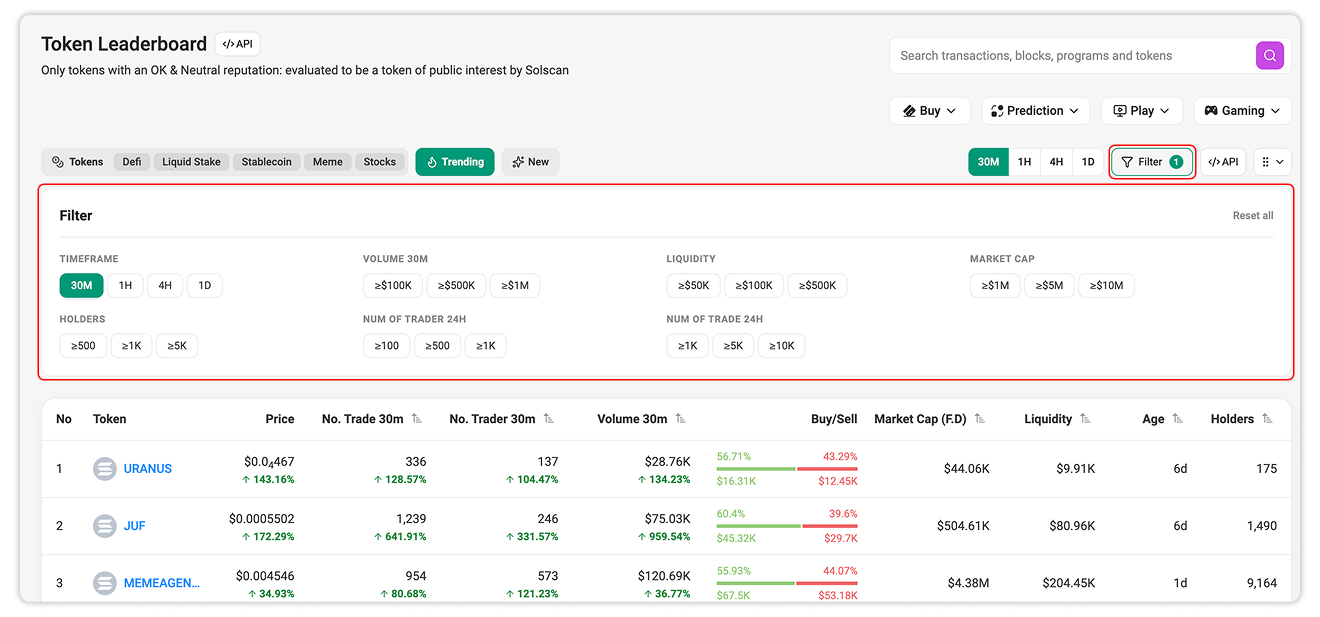Image resolution: width=1320 pixels, height=617 pixels.
Task: Open the URANUS token link
Action: coord(148,469)
